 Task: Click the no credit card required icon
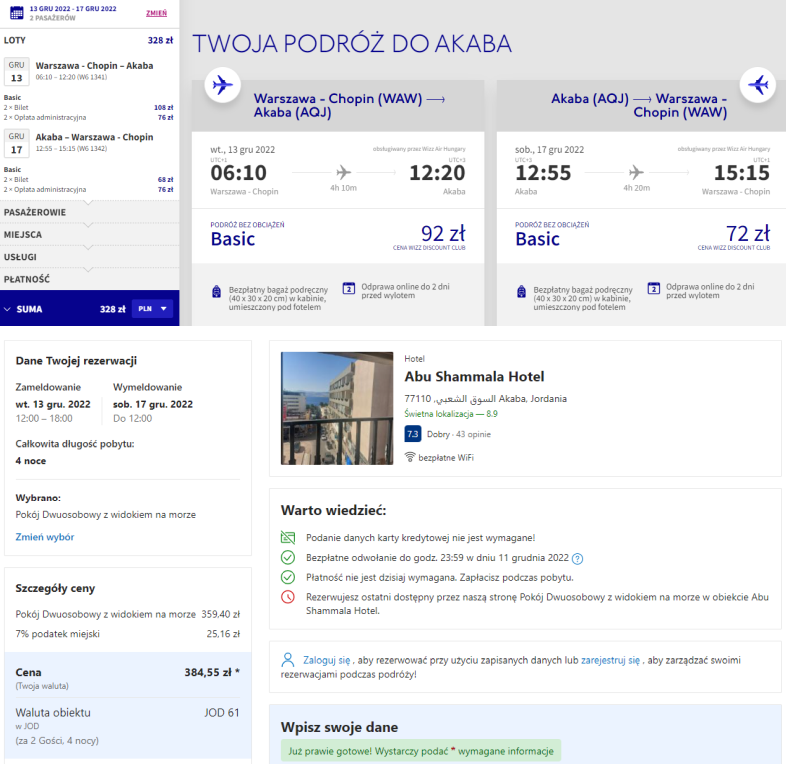(288, 538)
